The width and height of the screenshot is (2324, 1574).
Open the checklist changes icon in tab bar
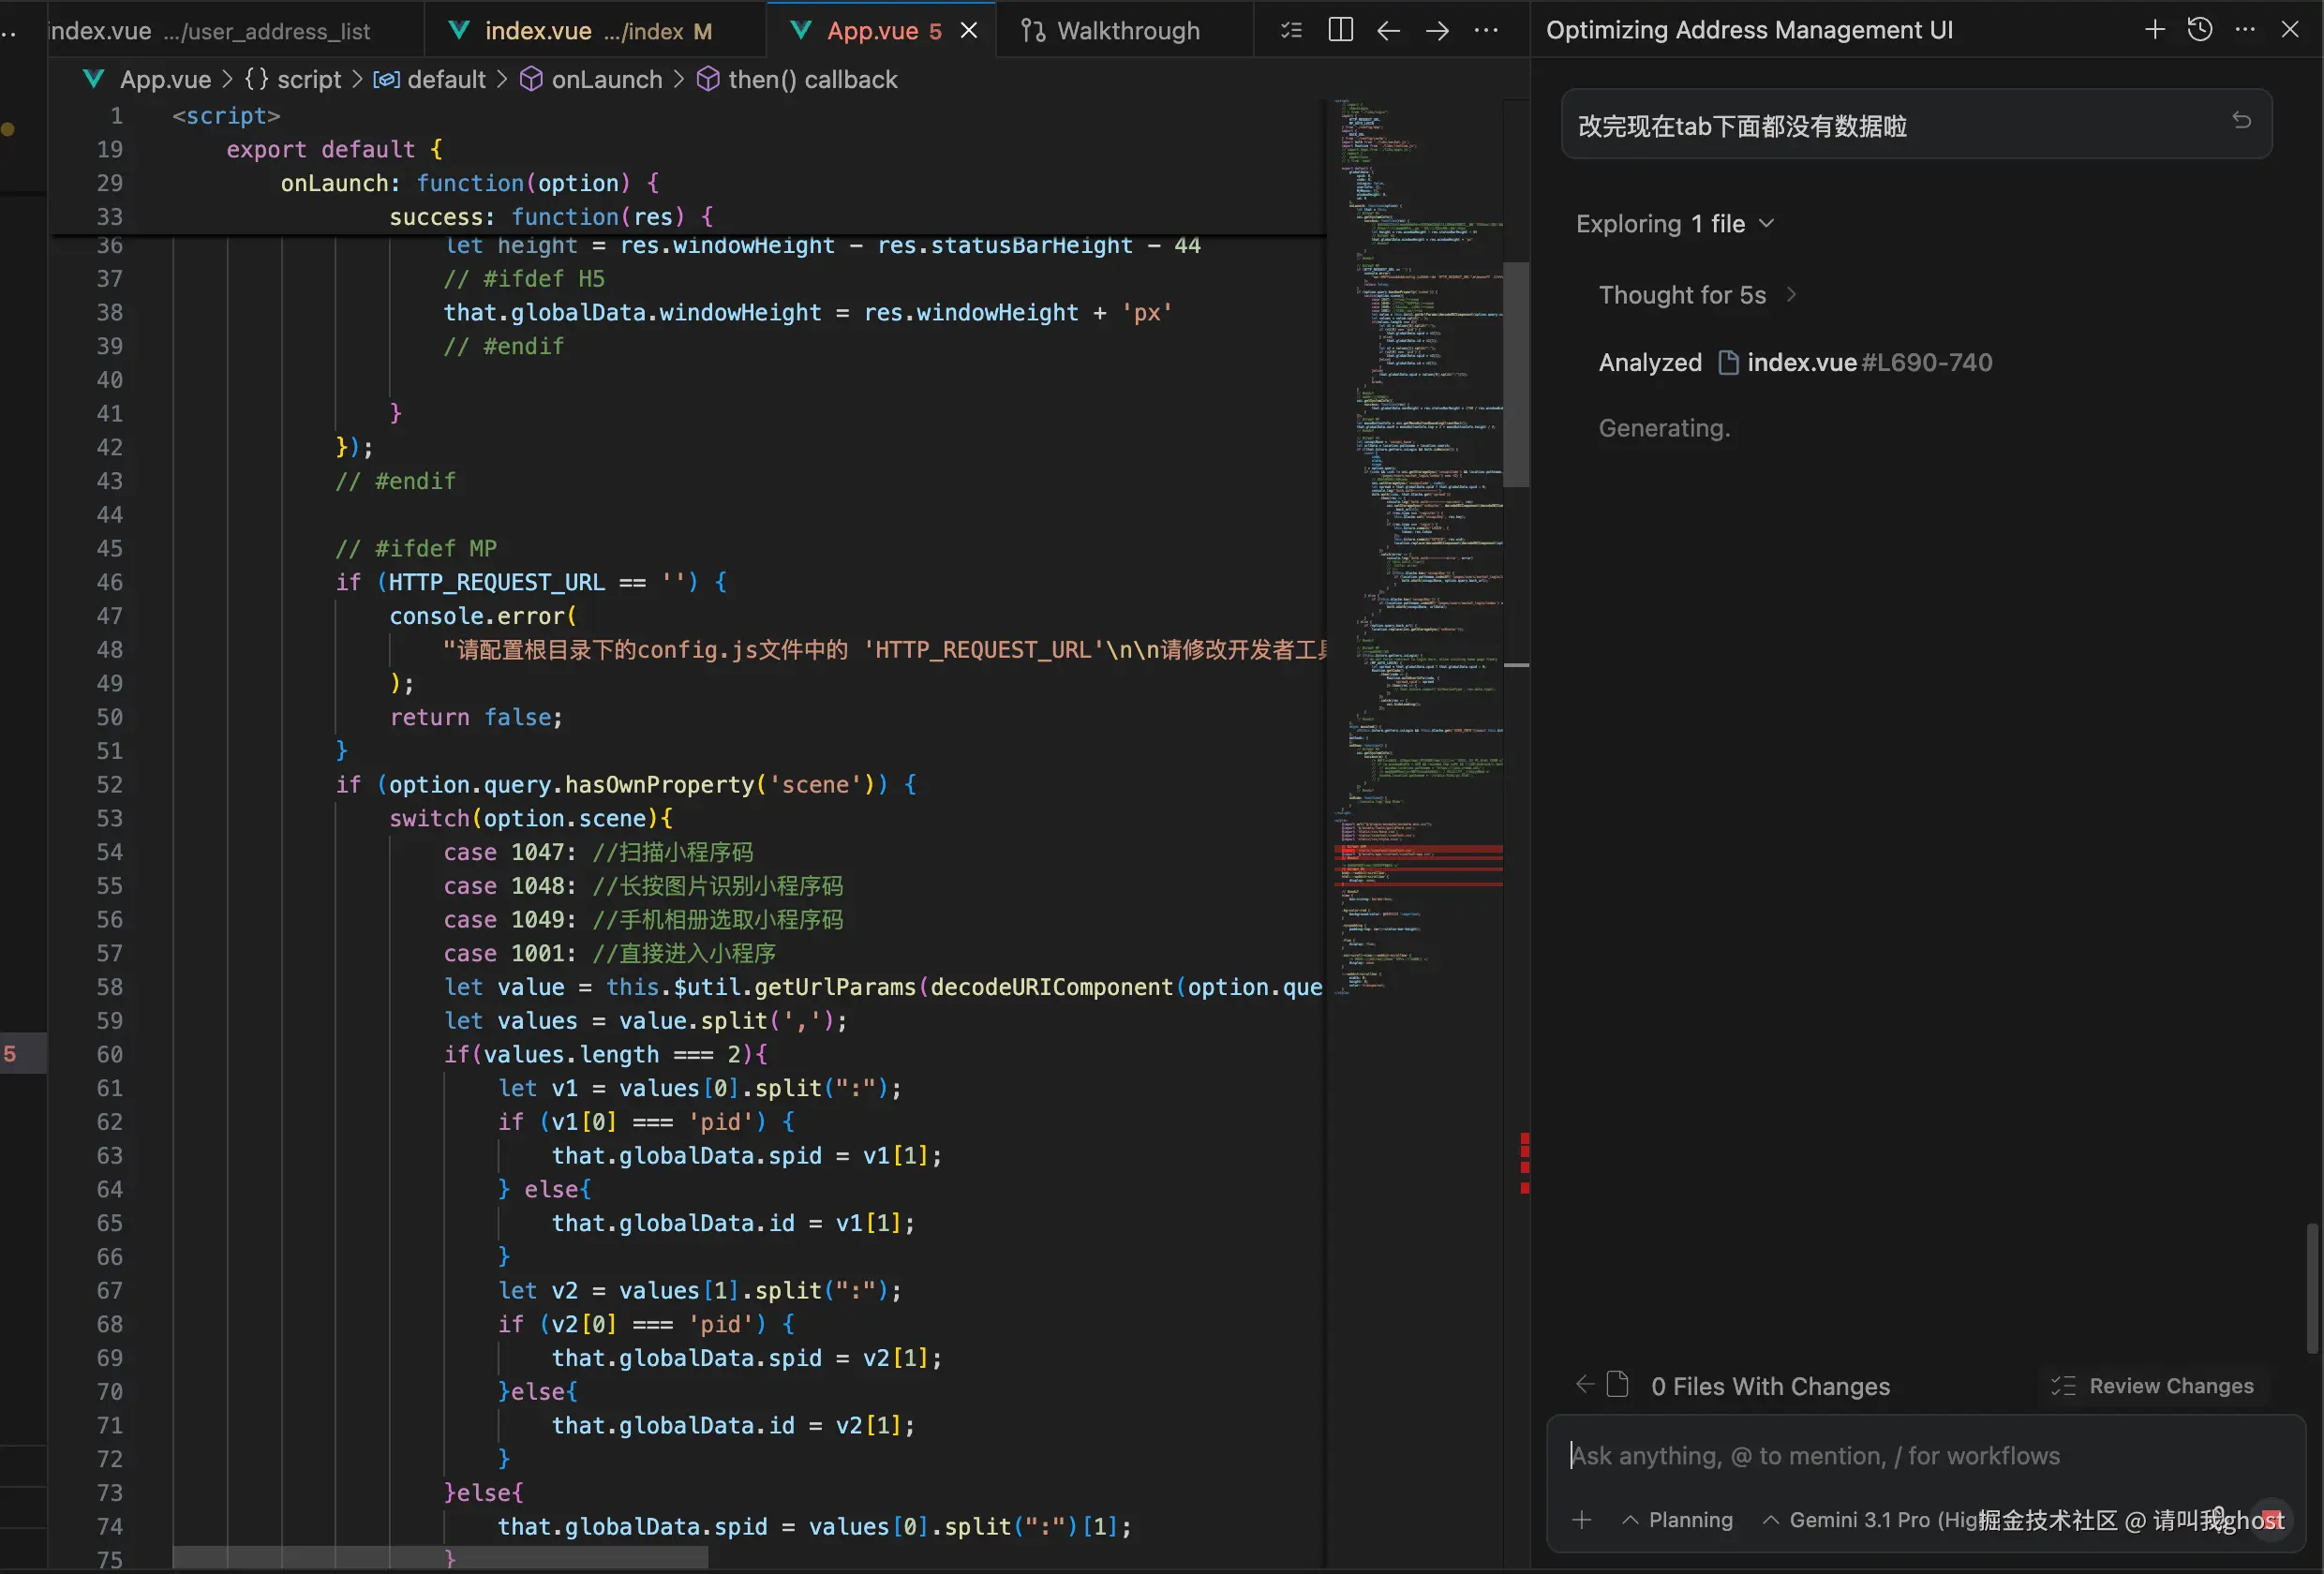[1291, 30]
